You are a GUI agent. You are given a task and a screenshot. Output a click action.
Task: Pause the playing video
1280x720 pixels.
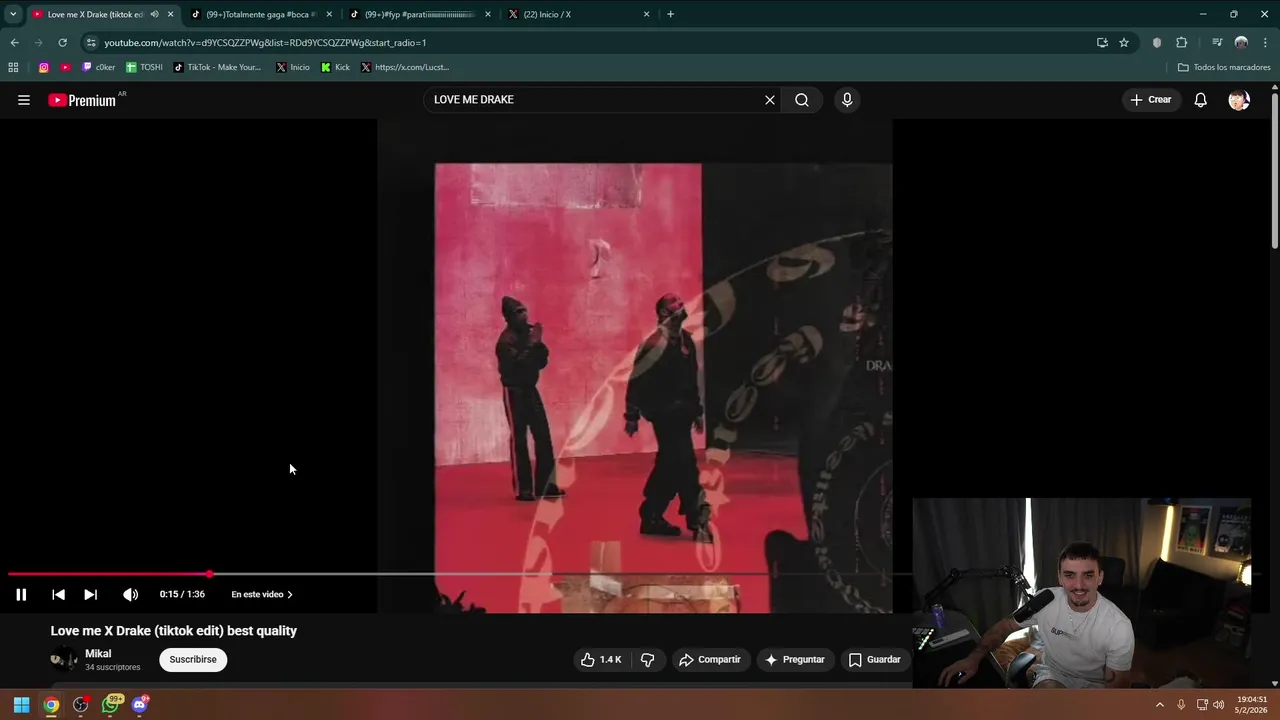[x=21, y=594]
